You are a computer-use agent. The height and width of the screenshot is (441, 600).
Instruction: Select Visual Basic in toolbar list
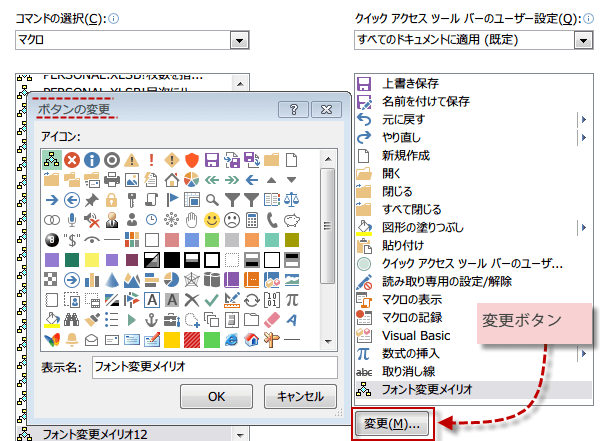474,335
